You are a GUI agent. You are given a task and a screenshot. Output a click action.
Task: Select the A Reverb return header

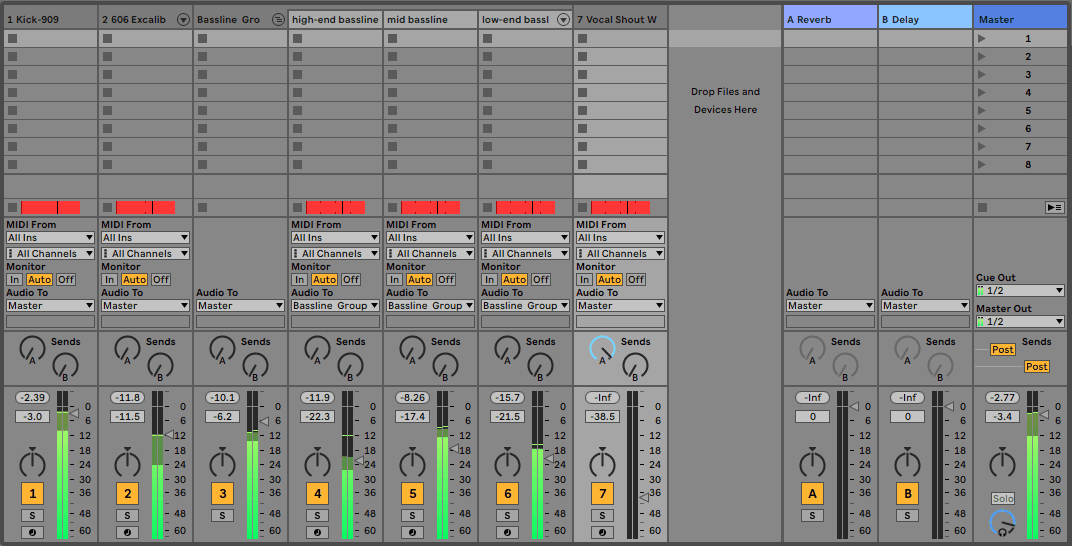click(831, 17)
